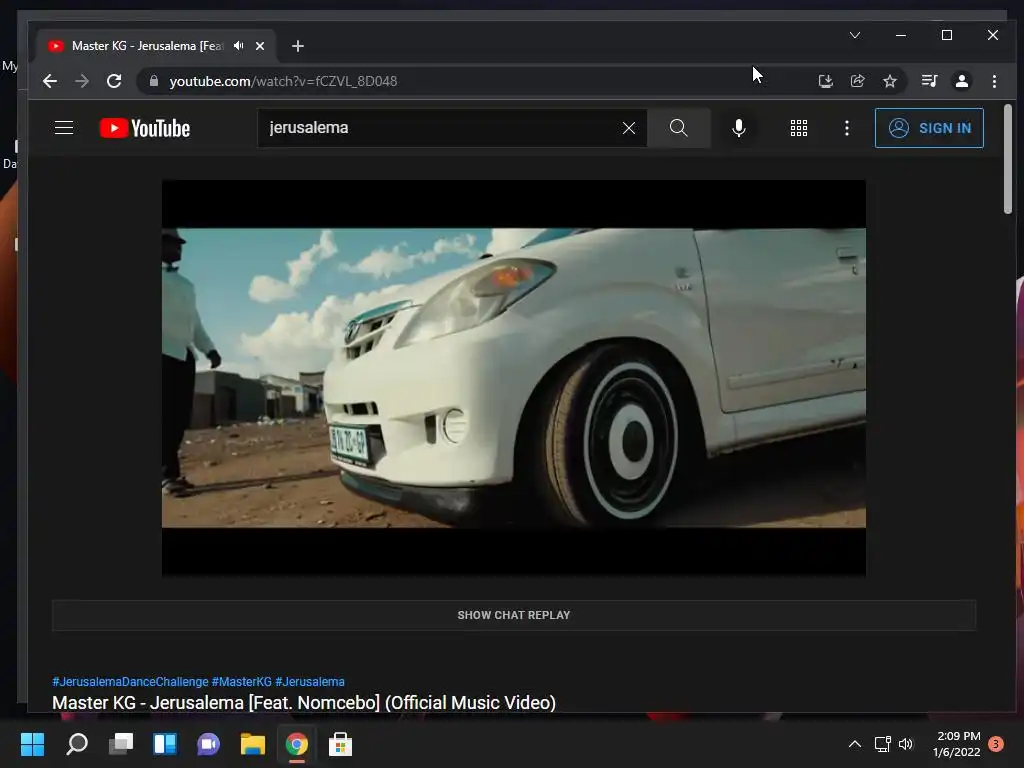Start voice search with the microphone
Viewport: 1024px width, 768px height.
(x=739, y=128)
